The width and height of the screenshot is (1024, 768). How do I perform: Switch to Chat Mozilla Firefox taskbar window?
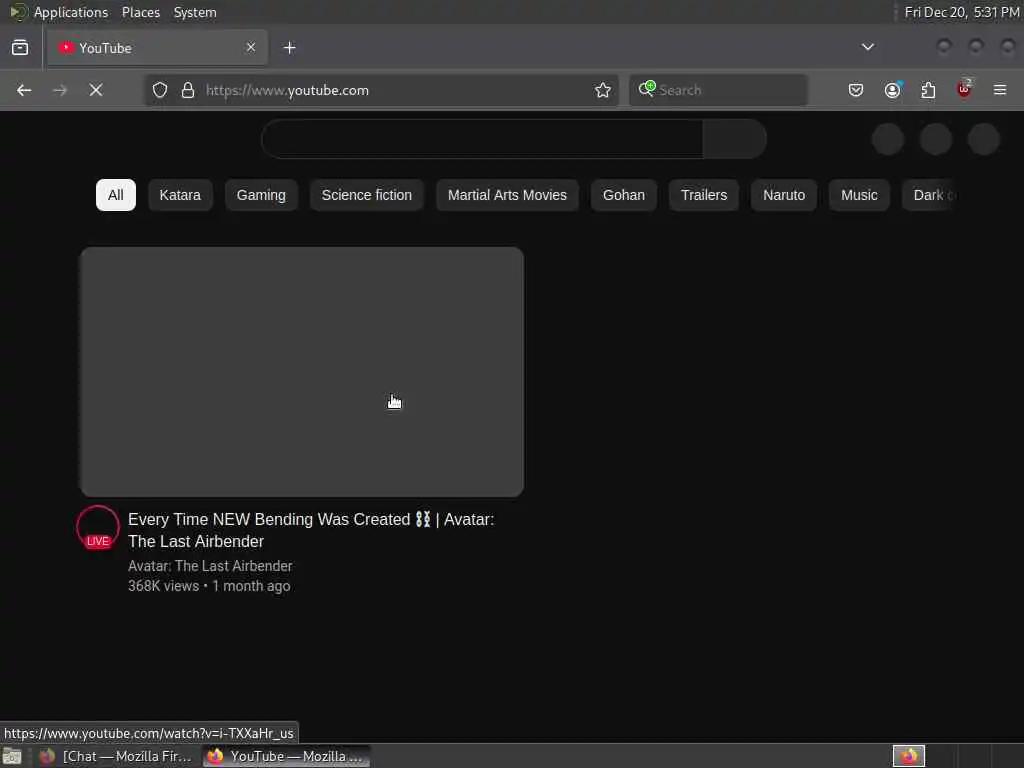point(116,756)
